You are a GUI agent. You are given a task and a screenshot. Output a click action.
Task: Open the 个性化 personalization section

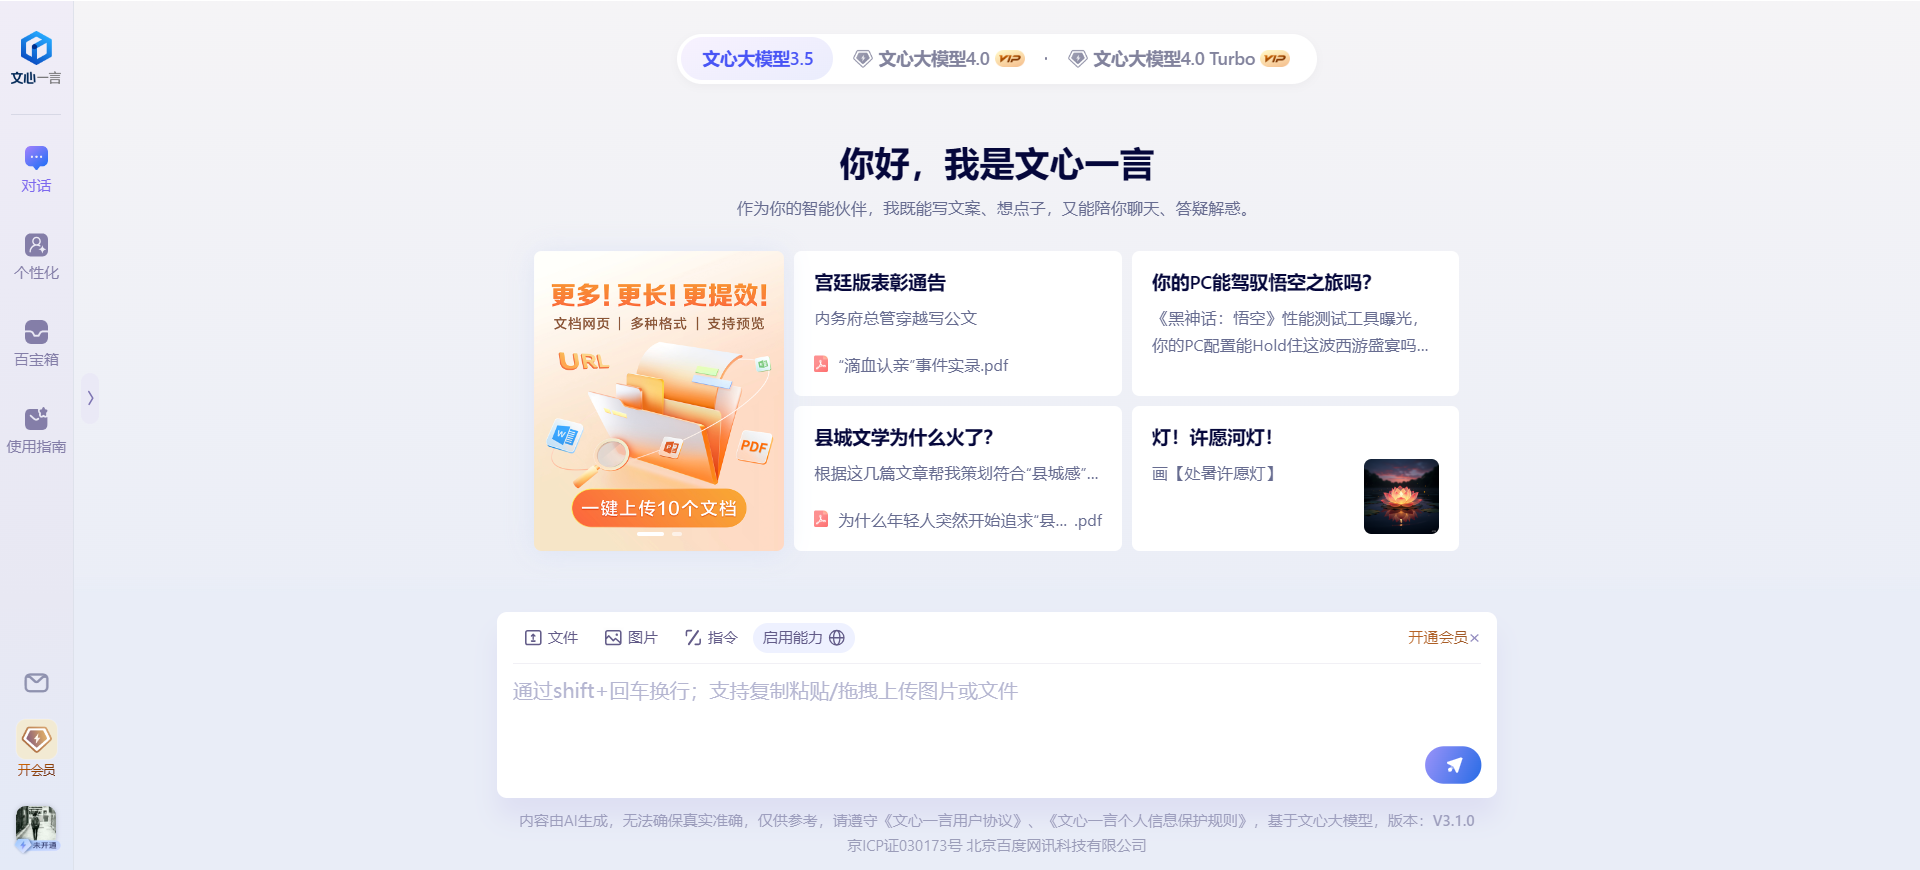coord(36,256)
